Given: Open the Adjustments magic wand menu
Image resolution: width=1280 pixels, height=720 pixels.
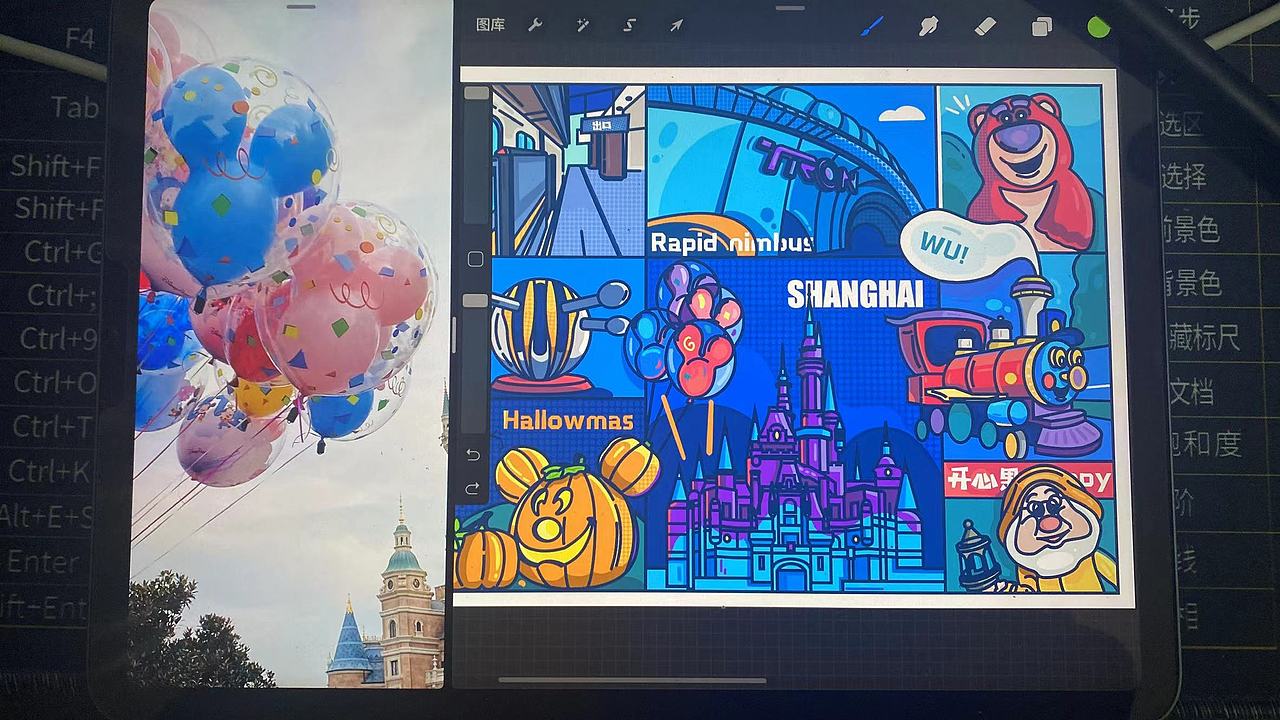Looking at the screenshot, I should 582,25.
